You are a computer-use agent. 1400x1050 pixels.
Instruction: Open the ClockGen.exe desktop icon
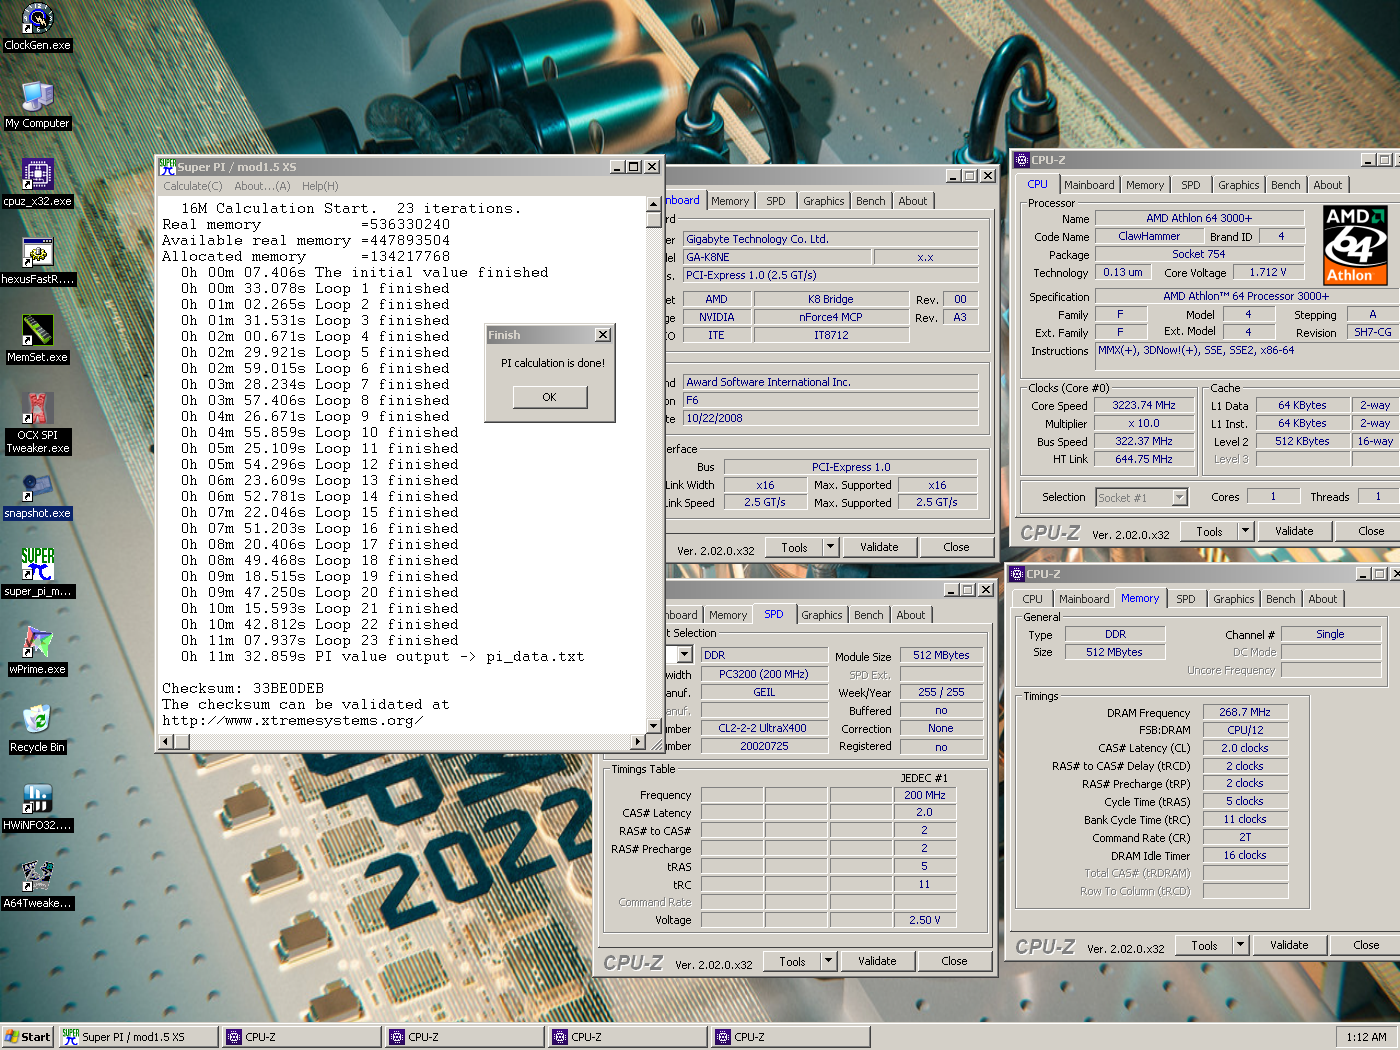pos(37,27)
